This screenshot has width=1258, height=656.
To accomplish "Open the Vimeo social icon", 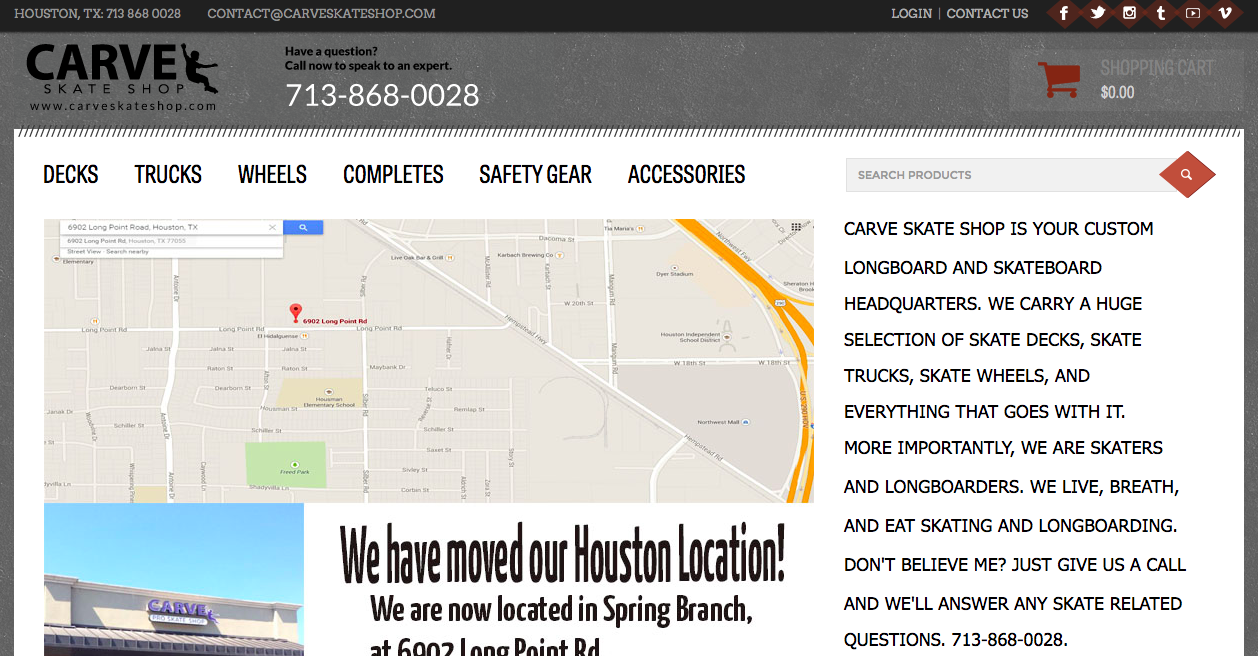I will [x=1225, y=13].
